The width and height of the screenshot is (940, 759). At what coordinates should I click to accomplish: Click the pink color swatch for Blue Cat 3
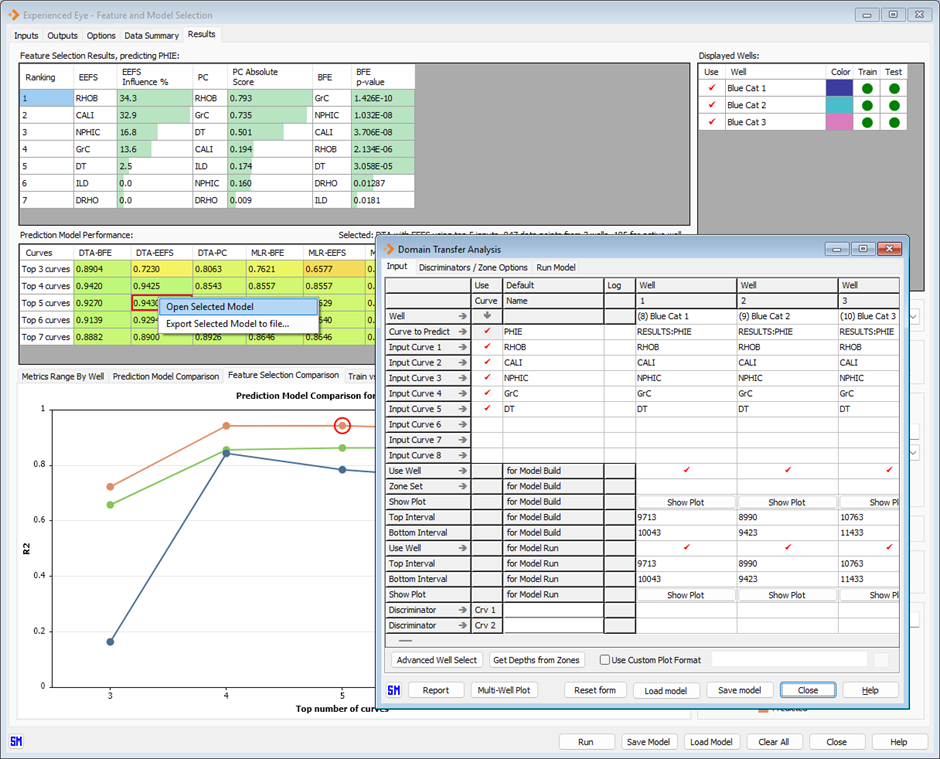tap(839, 122)
